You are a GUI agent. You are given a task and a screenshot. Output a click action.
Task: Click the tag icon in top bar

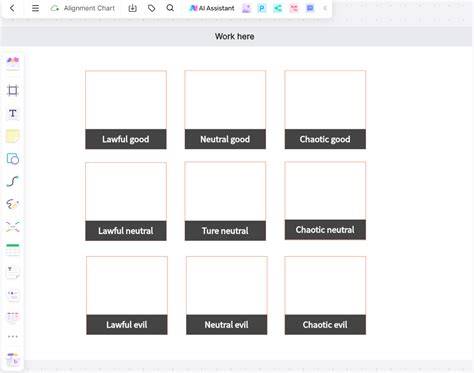pos(151,8)
